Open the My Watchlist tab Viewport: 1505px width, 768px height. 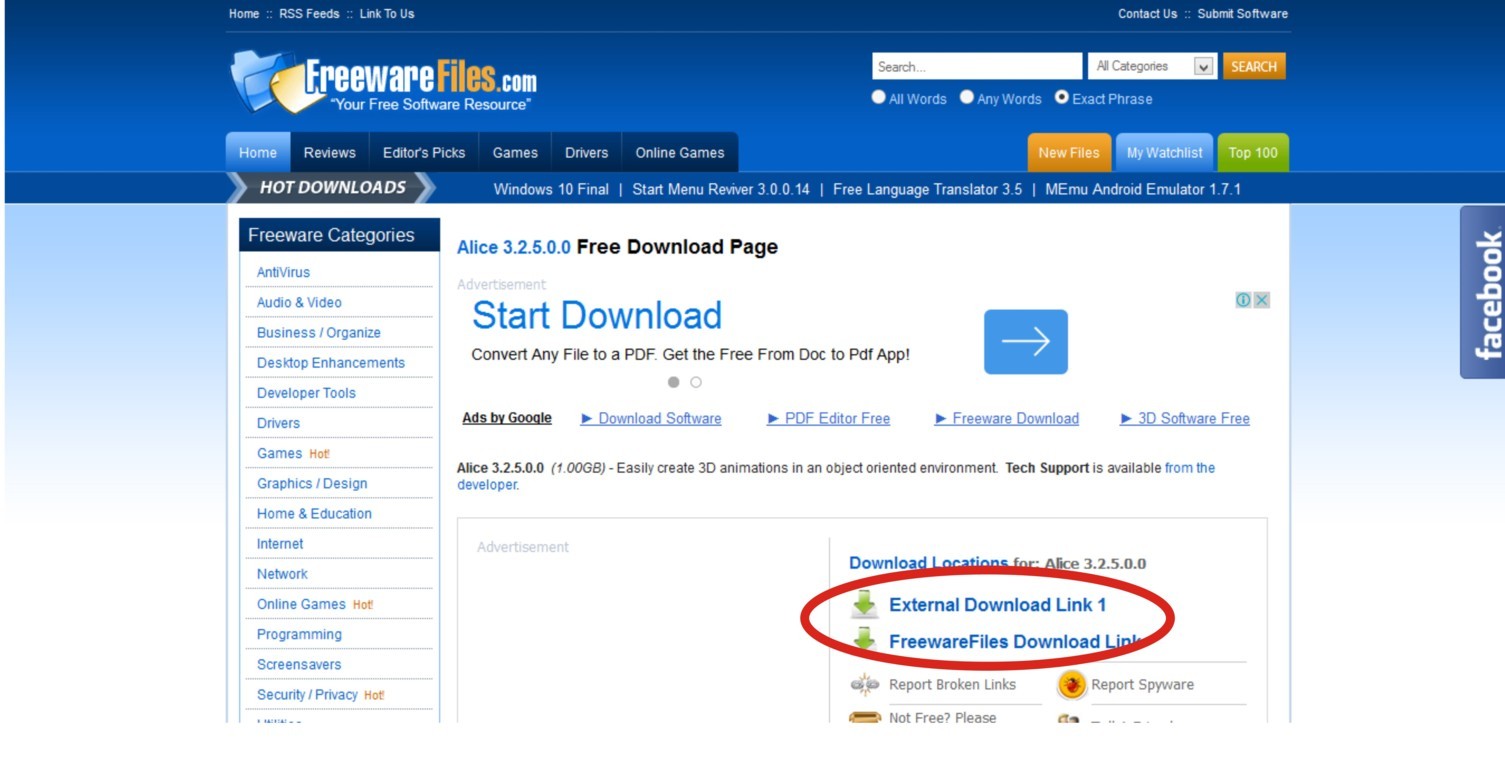pyautogui.click(x=1165, y=153)
